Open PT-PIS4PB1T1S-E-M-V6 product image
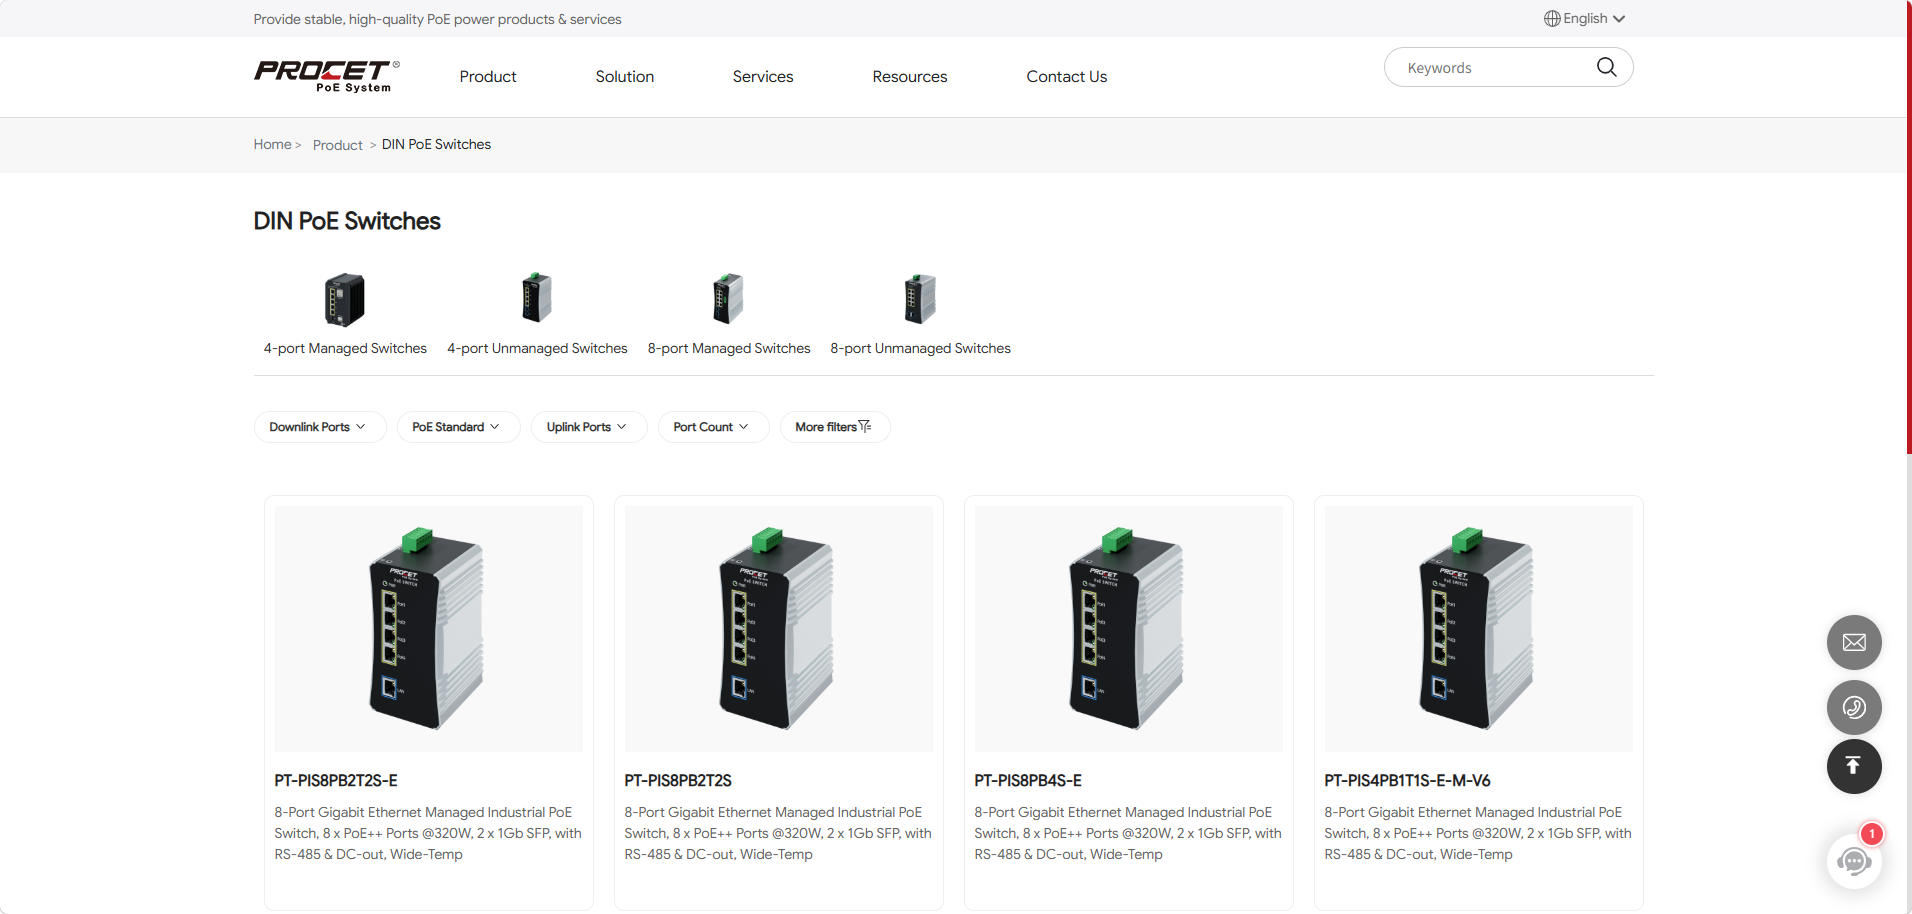Screen dimensions: 1912x914 [1479, 629]
